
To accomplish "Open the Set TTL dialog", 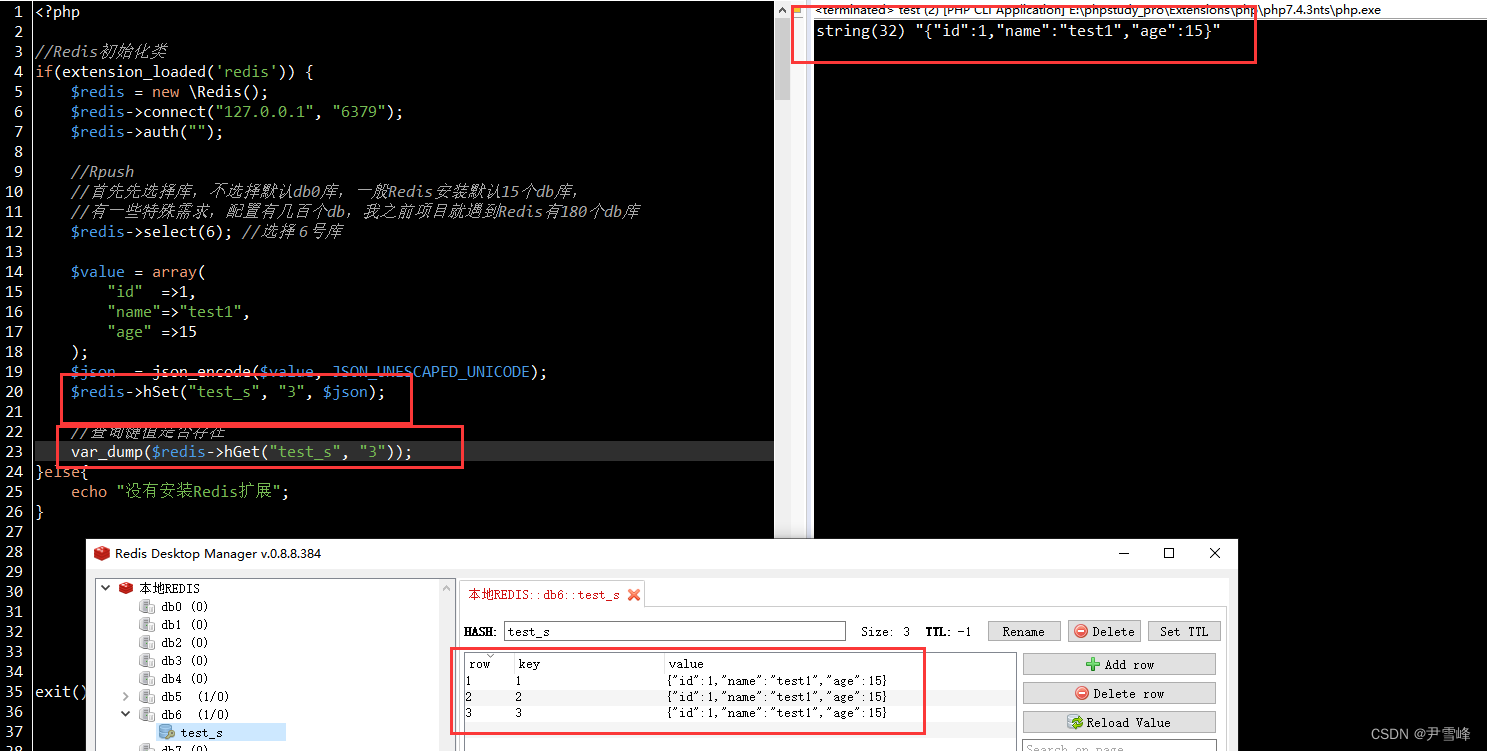I will pos(1184,631).
